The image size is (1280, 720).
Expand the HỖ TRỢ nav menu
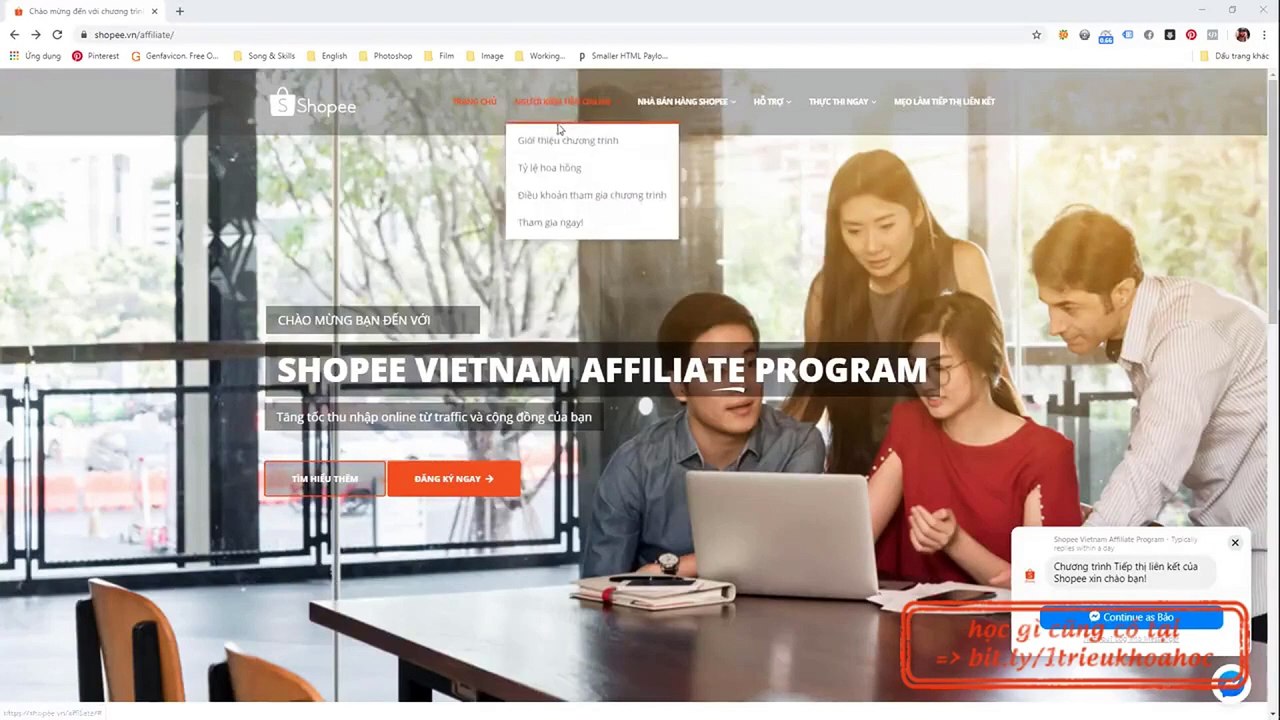point(772,102)
